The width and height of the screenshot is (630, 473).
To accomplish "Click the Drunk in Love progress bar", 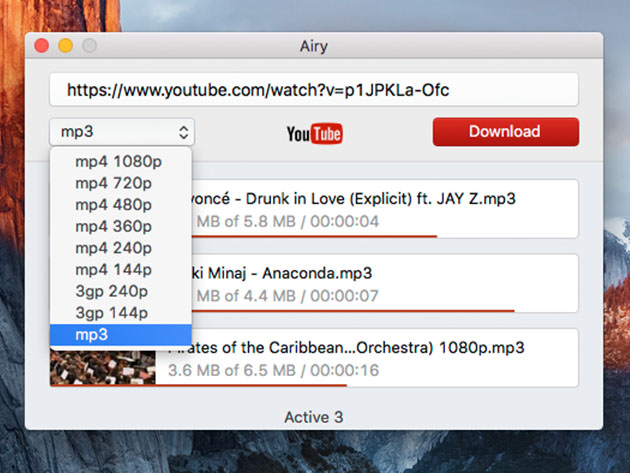I will (x=314, y=236).
